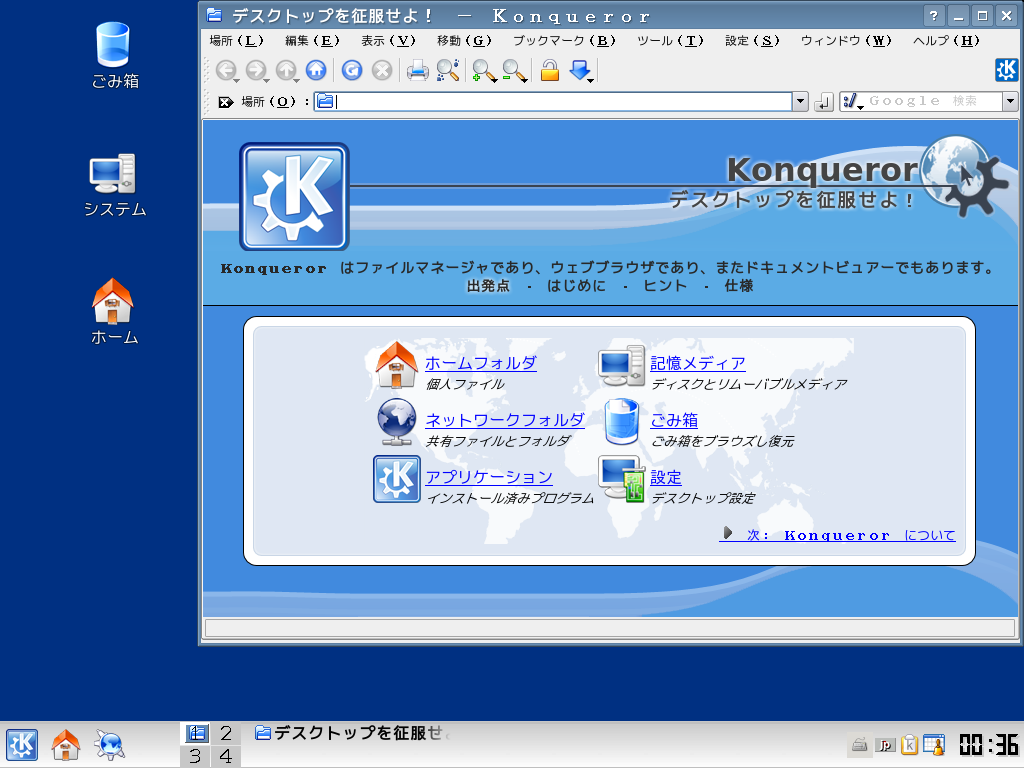Viewport: 1024px width, 768px height.
Task: Click the jp keyboard layout tray icon
Action: pyautogui.click(x=885, y=745)
